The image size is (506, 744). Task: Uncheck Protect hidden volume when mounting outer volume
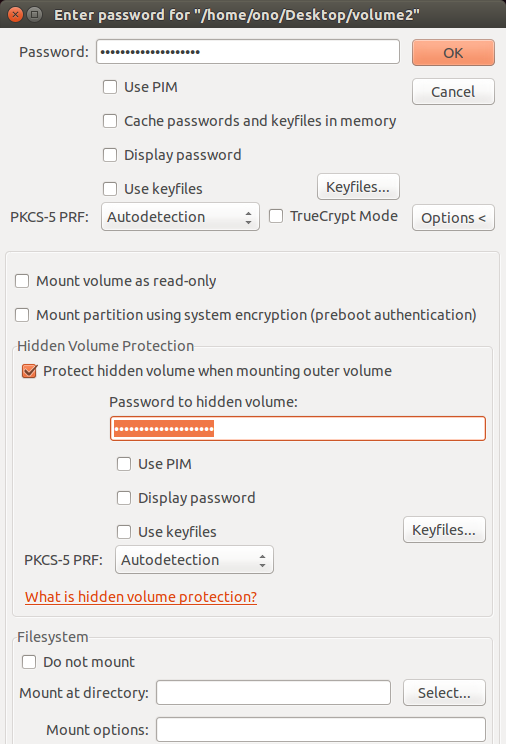[x=29, y=371]
